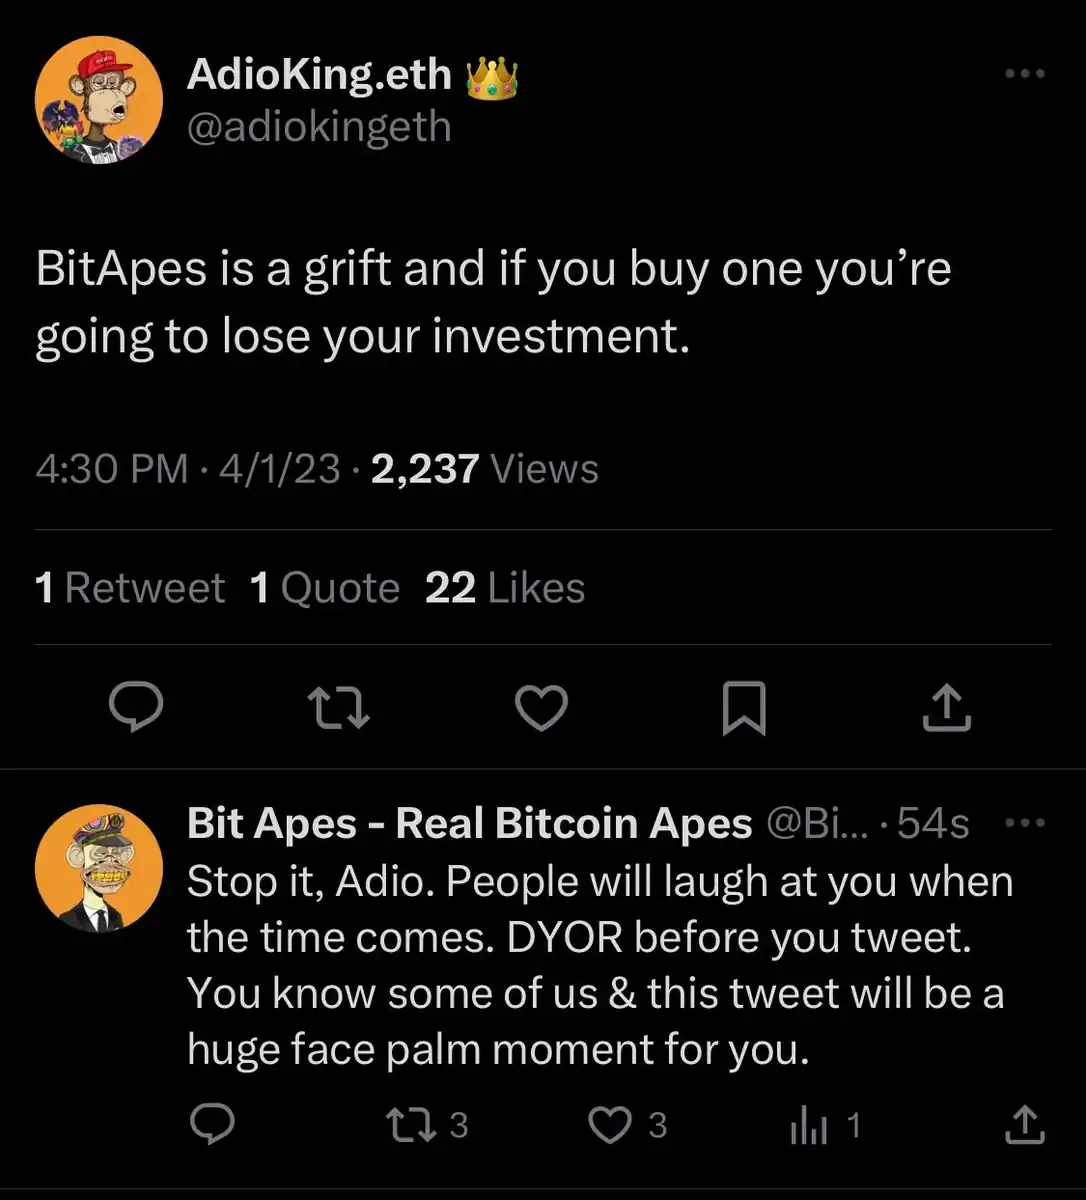The width and height of the screenshot is (1086, 1200).
Task: Reply to the Bit Apes comment
Action: click(212, 1125)
